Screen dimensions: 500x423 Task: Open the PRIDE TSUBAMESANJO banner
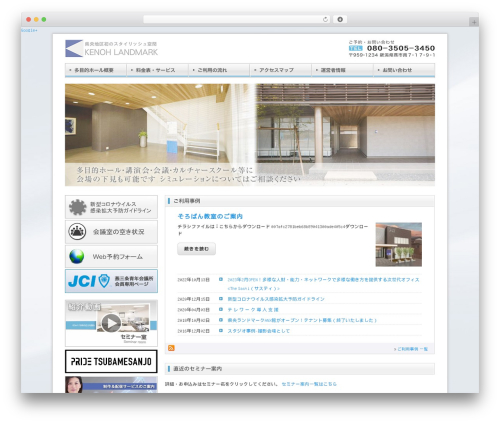(x=111, y=361)
